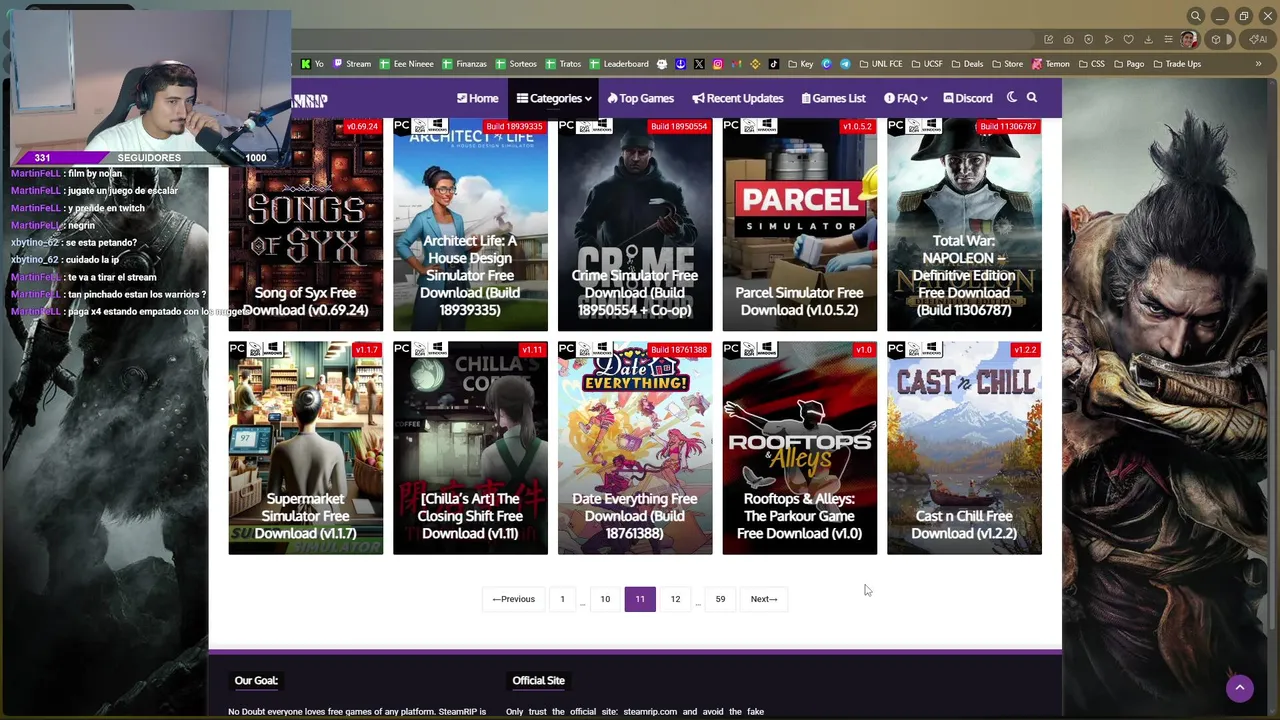Click the browser snapshot camera icon
Viewport: 1280px width, 720px height.
(x=1069, y=40)
